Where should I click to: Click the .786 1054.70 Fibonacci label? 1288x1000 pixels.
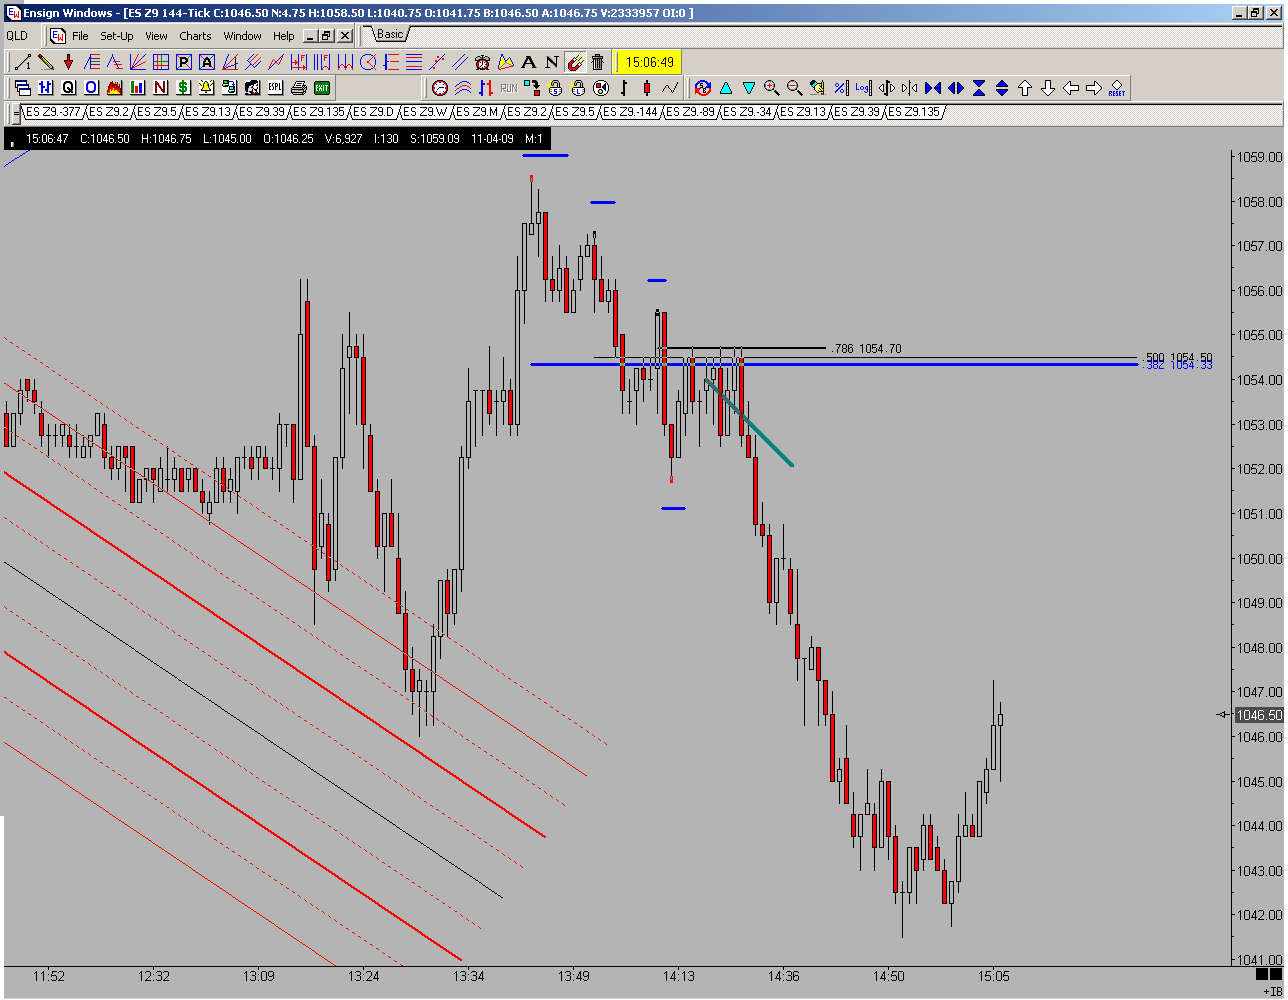tap(866, 349)
